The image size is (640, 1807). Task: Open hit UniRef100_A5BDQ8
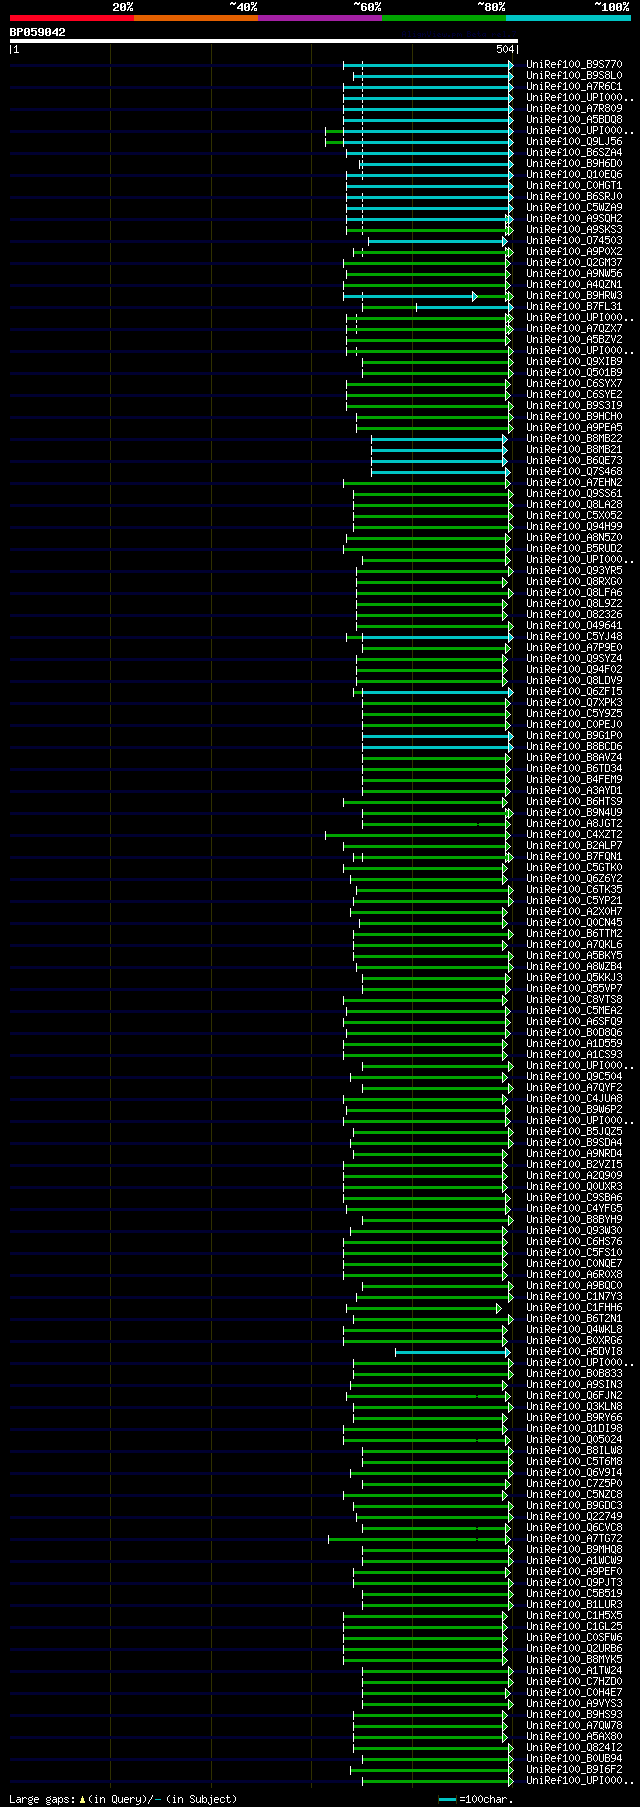coord(575,119)
